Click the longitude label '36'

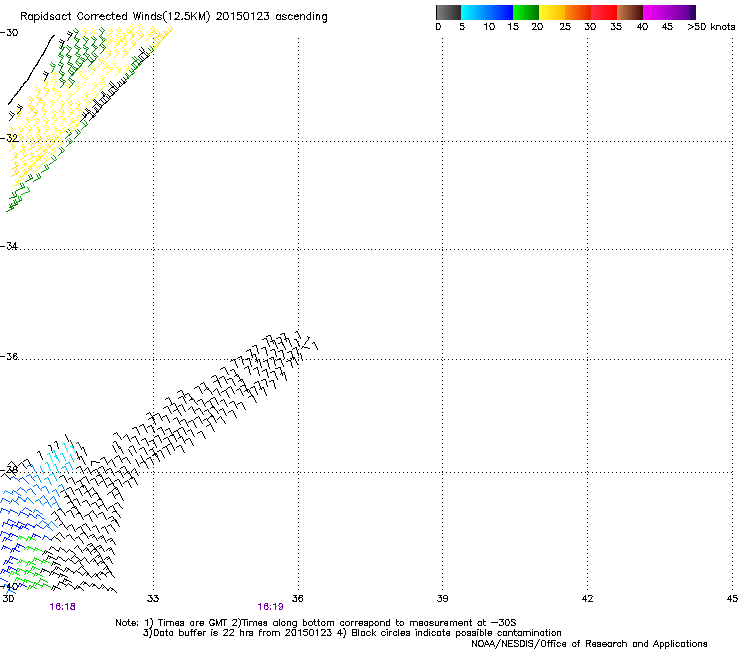[x=298, y=599]
